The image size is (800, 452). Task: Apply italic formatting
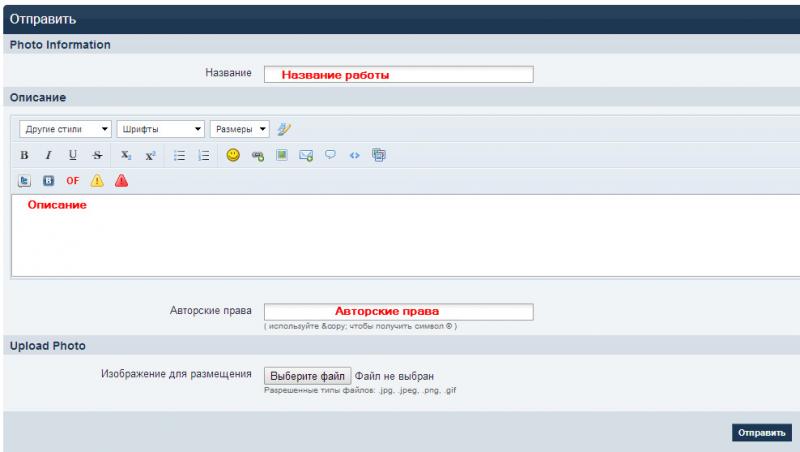48,155
